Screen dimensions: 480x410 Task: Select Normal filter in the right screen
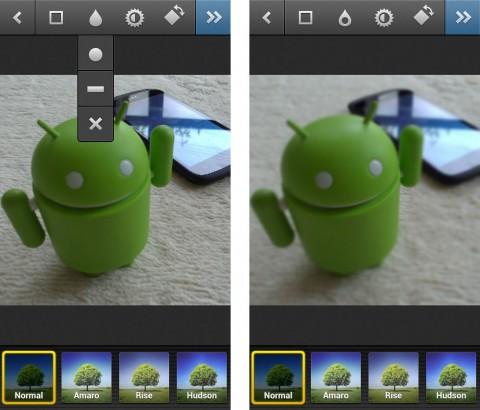coord(278,377)
